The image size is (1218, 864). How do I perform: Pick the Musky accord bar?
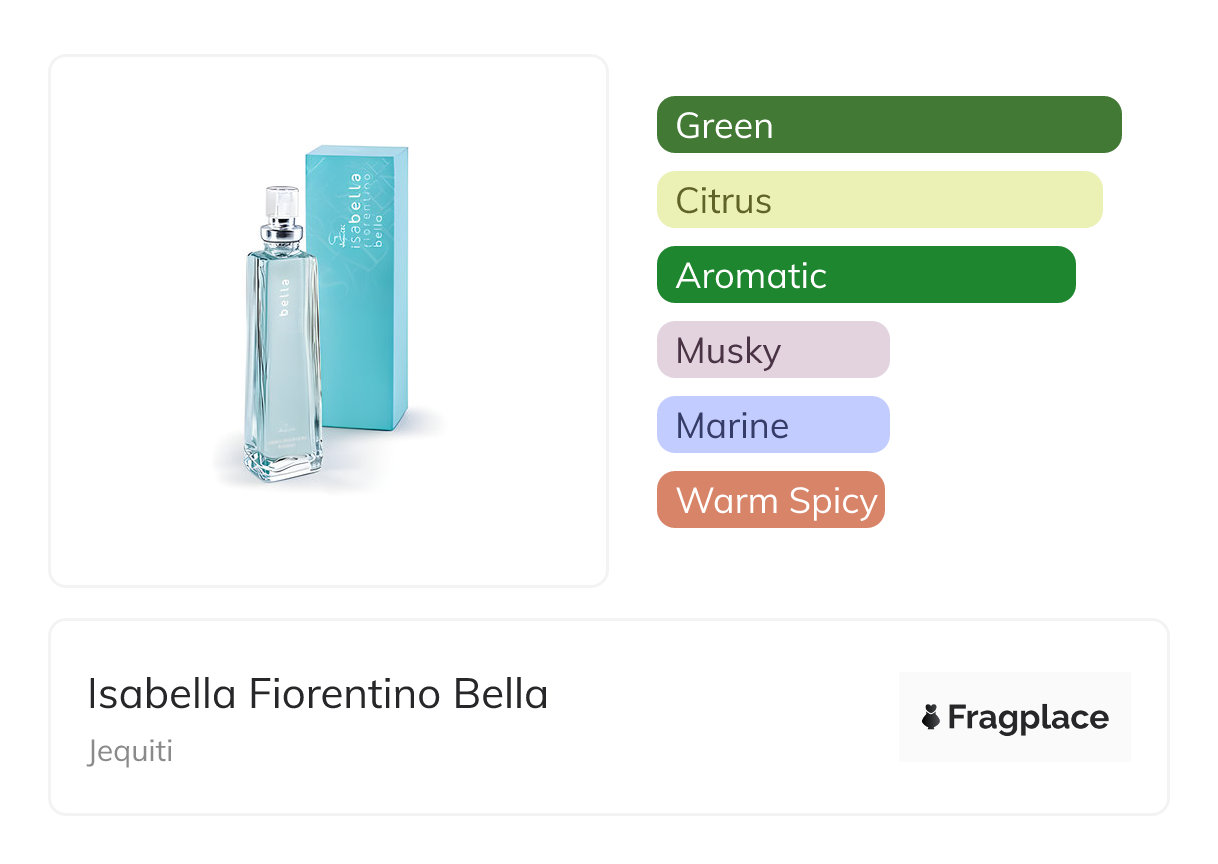click(x=772, y=350)
